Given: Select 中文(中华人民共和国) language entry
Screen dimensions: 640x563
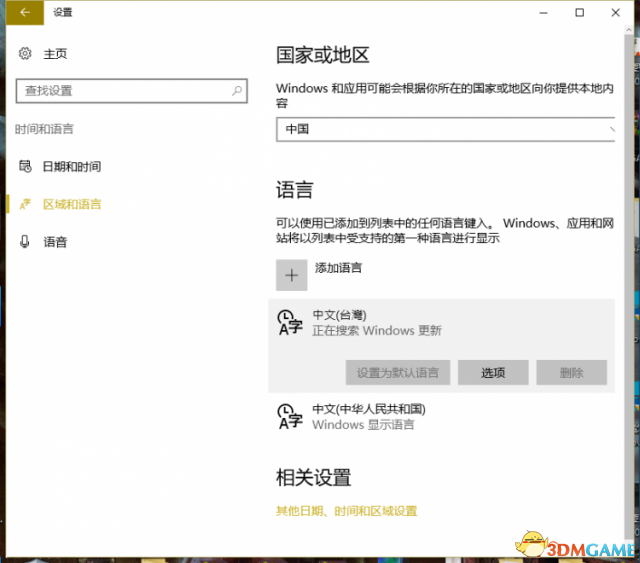Looking at the screenshot, I should click(x=441, y=417).
